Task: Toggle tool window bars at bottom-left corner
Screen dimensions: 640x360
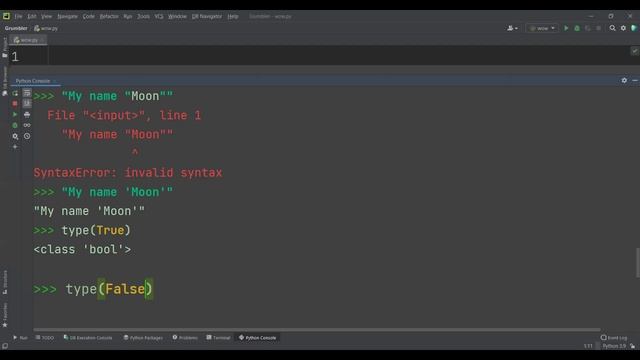Action: click(5, 346)
